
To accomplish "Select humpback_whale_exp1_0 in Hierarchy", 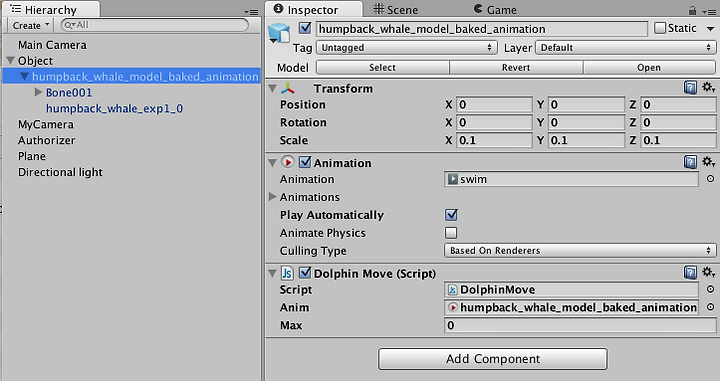I will click(114, 108).
